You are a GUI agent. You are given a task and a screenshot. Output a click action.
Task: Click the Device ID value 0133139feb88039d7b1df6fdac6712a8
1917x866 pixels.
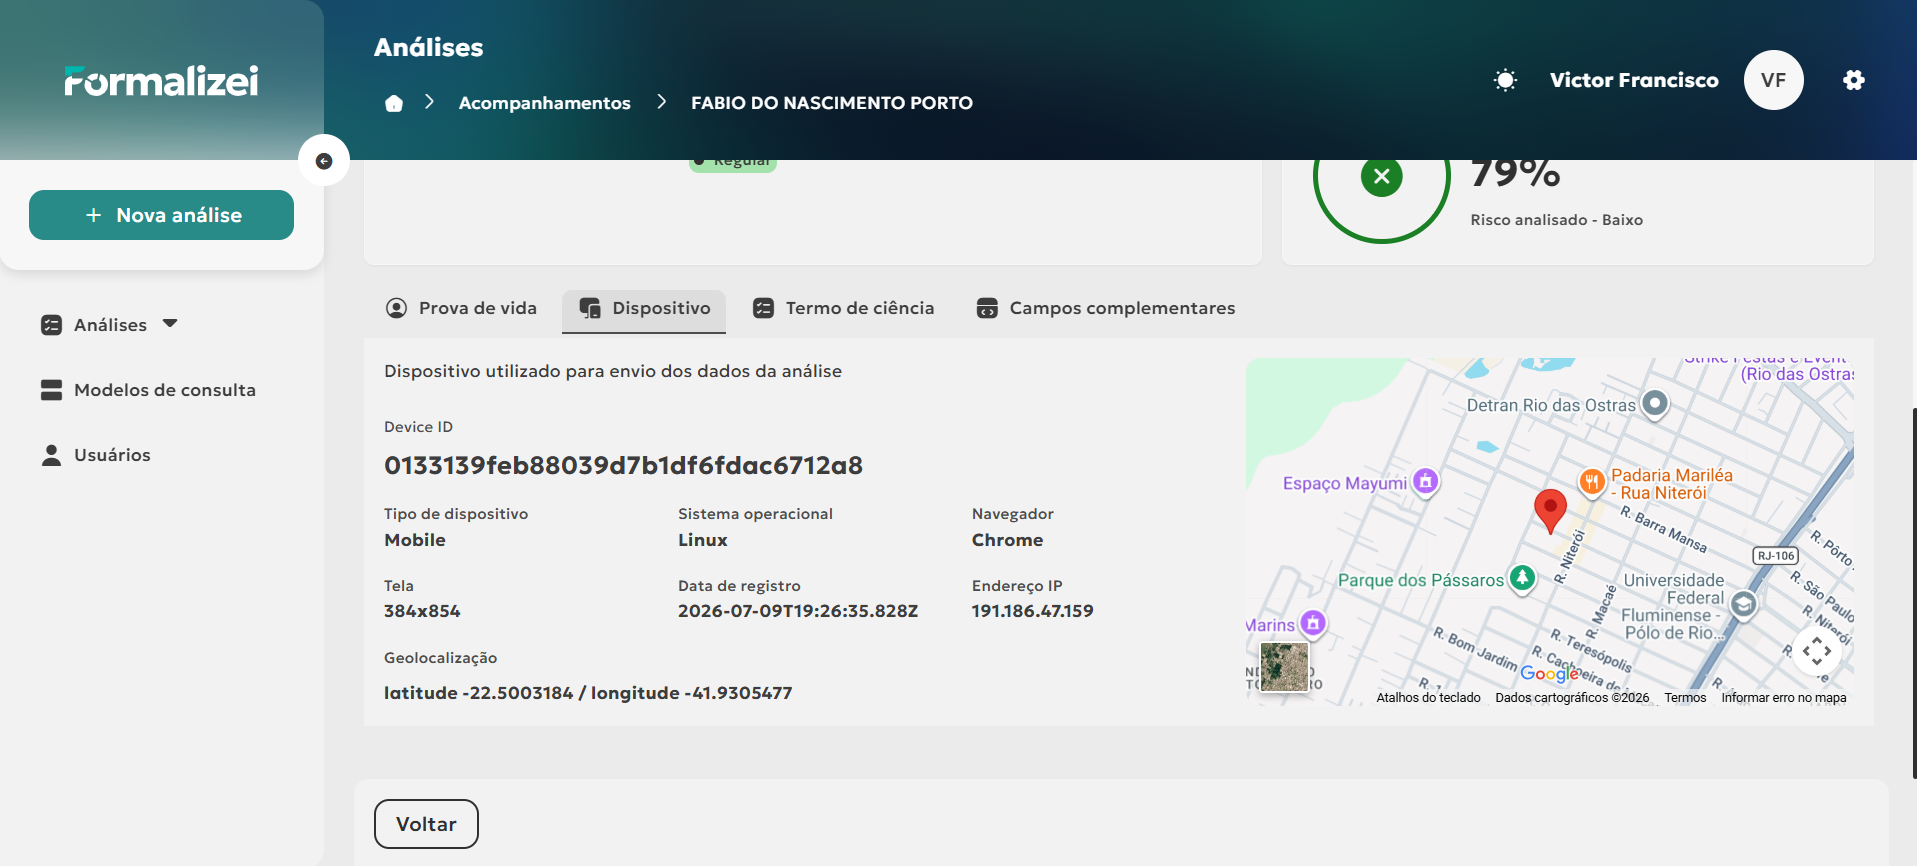point(623,466)
